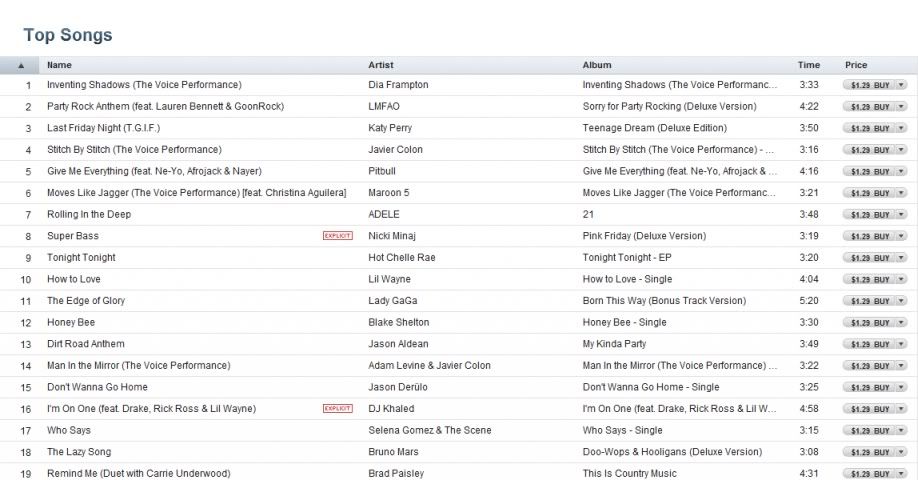Select song The Edge of Glory
This screenshot has height=480, width=918.
86,301
